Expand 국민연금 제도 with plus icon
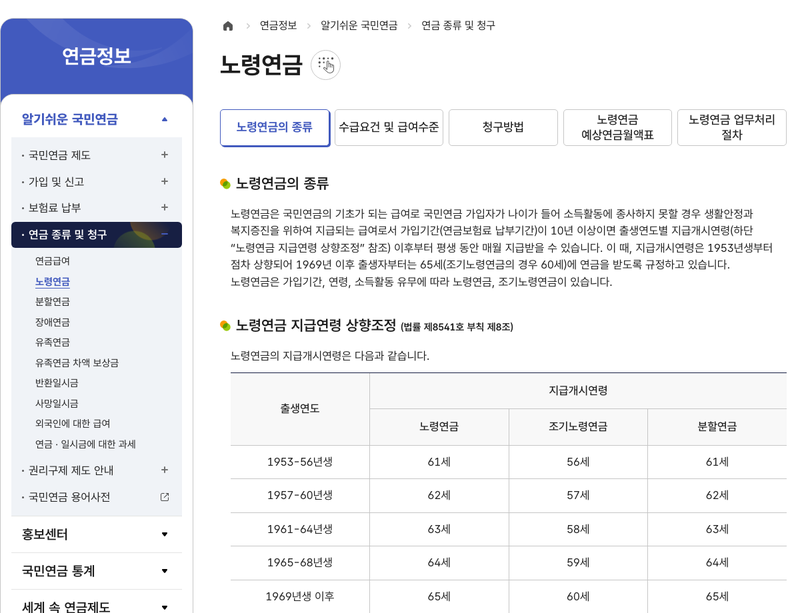Screen dimensions: 800x613 click(x=164, y=155)
